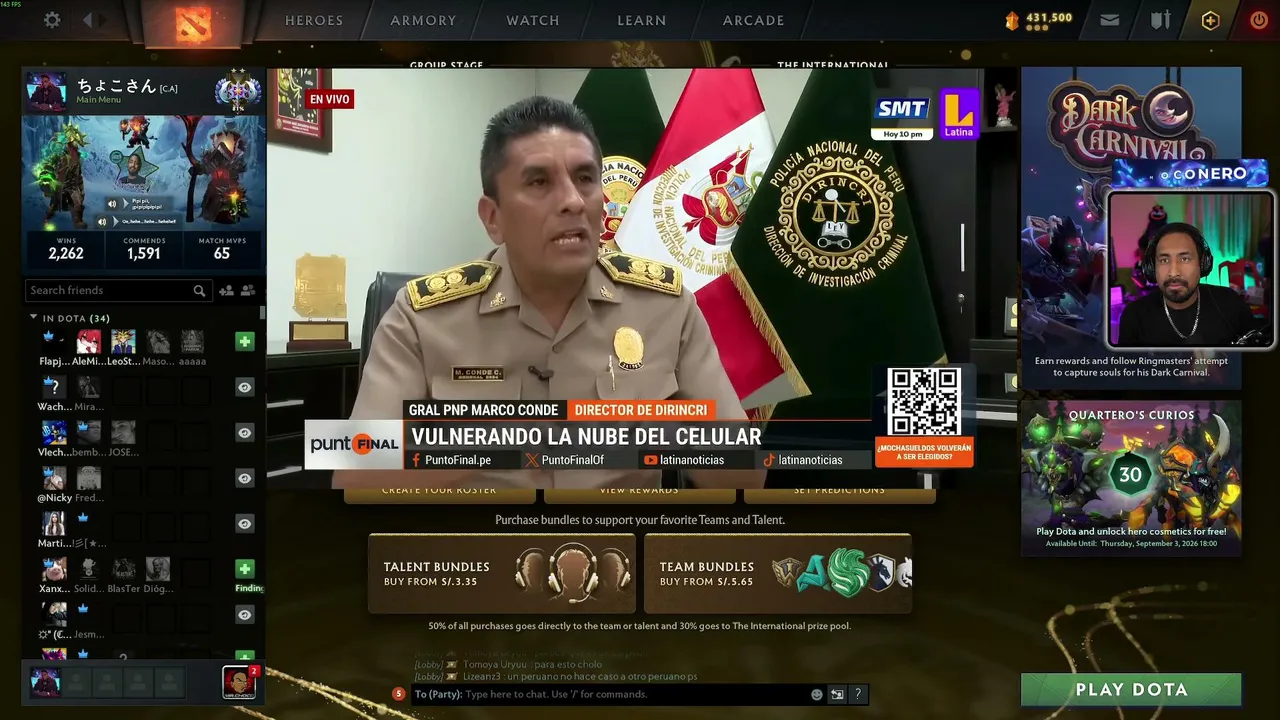Open the ARCADE tab

click(754, 20)
